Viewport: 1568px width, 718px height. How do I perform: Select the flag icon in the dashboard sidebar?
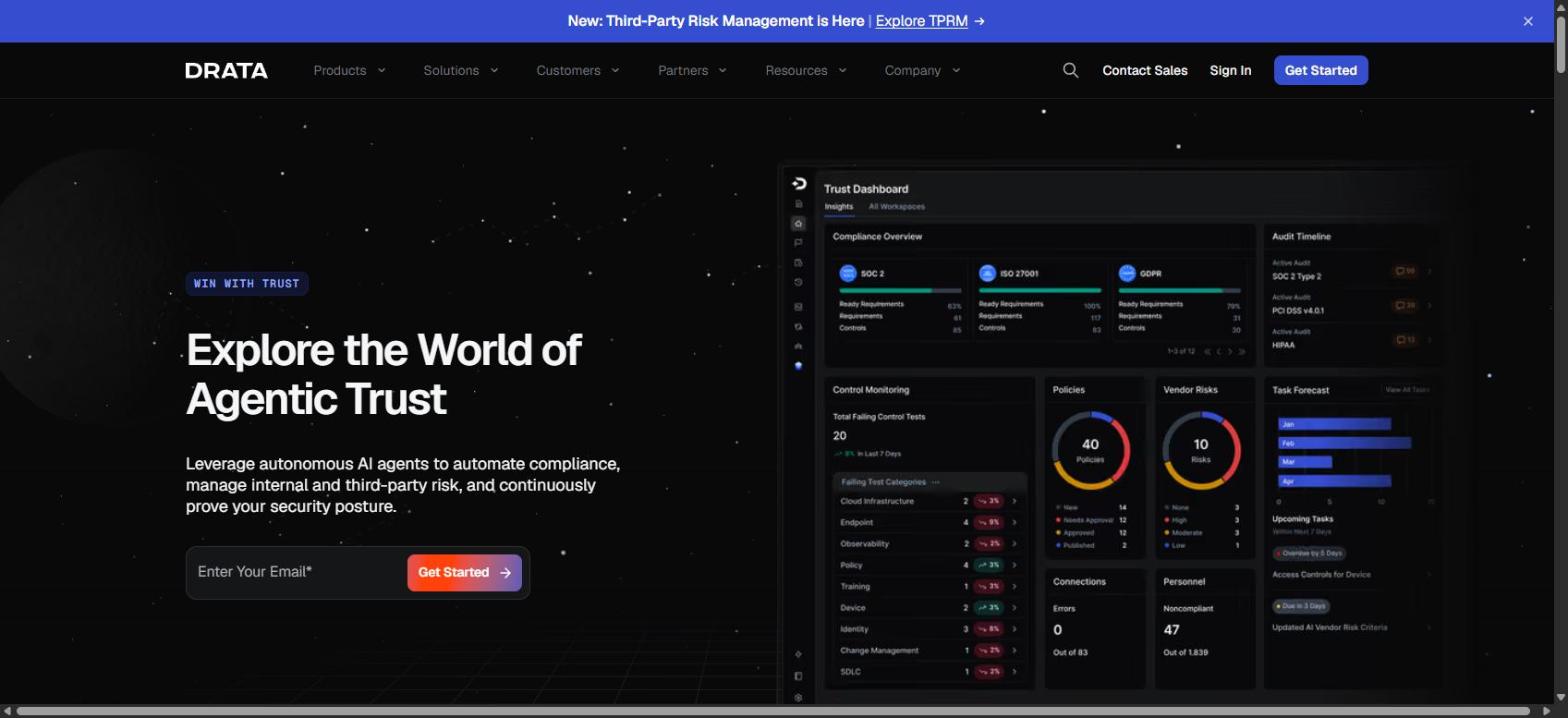point(798,242)
